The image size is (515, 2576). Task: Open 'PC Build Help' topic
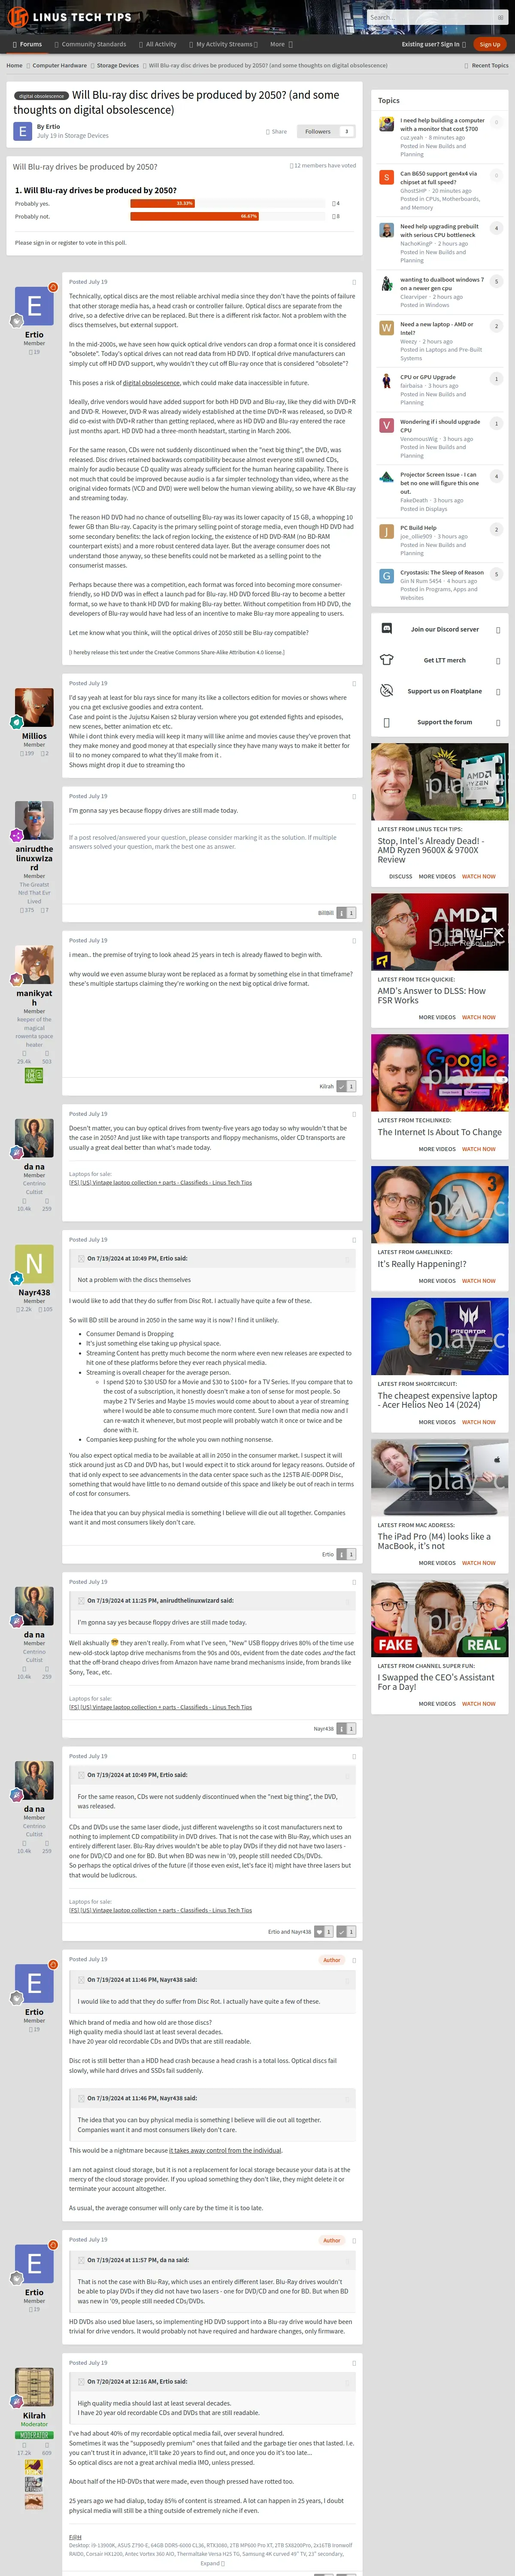pyautogui.click(x=418, y=528)
